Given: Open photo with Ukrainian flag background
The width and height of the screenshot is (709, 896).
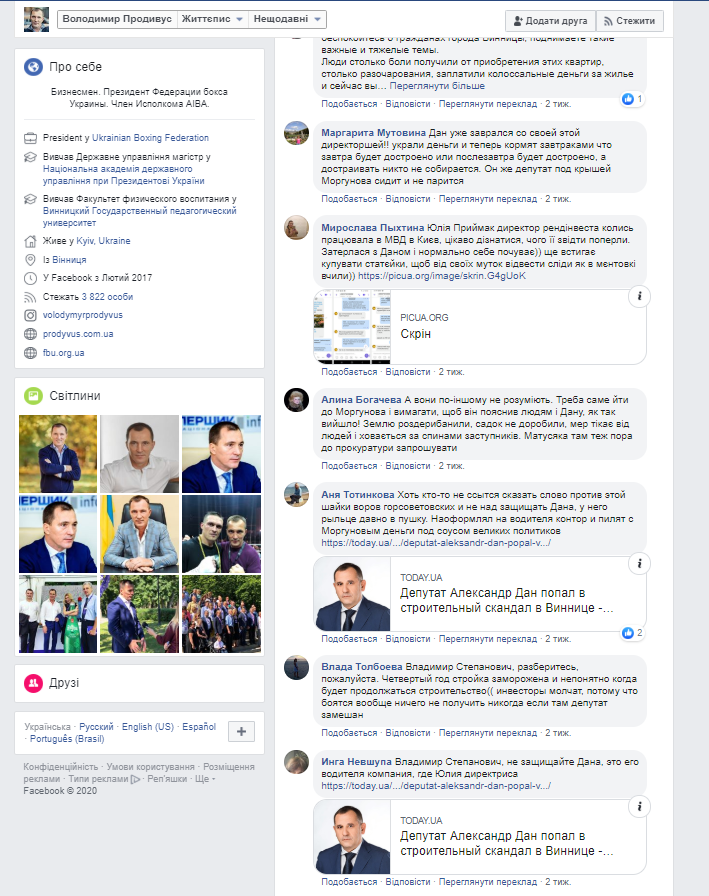Looking at the screenshot, I should 139,534.
